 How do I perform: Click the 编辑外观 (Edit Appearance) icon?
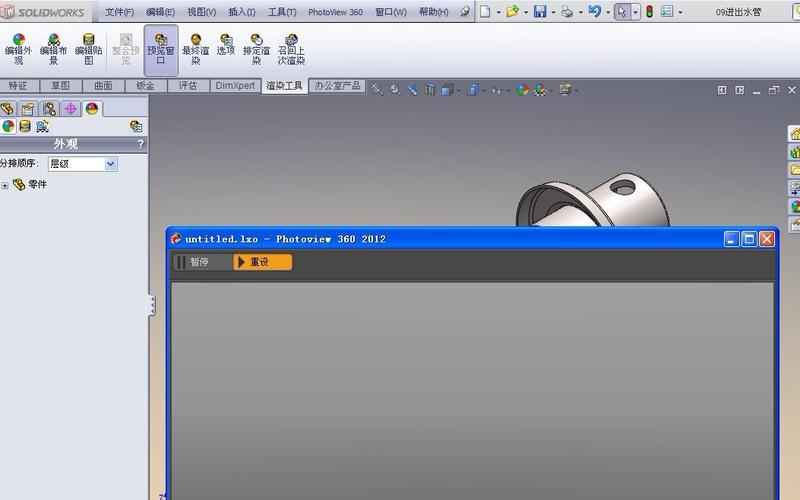tap(18, 49)
